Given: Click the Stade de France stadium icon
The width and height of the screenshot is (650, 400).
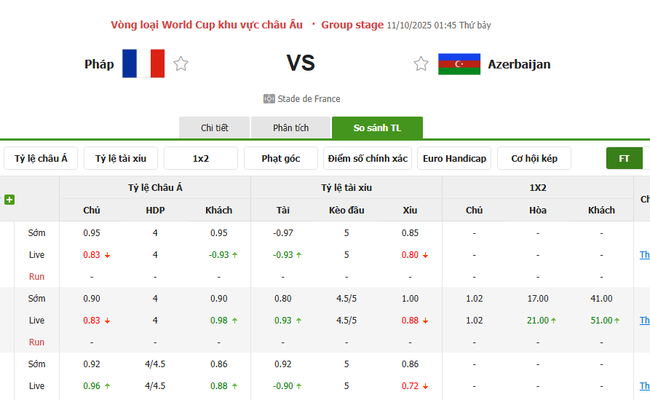Looking at the screenshot, I should [x=268, y=99].
